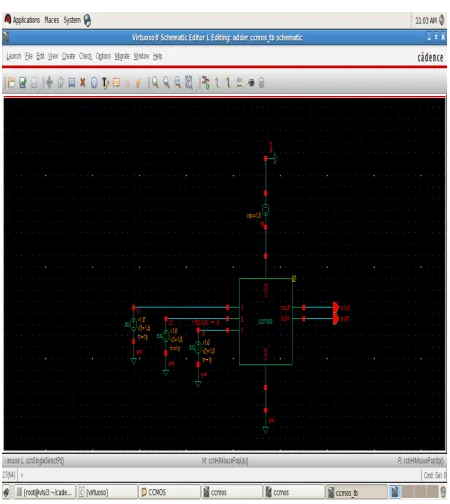
Task: Open object Properties info icon
Action: (x=94, y=82)
